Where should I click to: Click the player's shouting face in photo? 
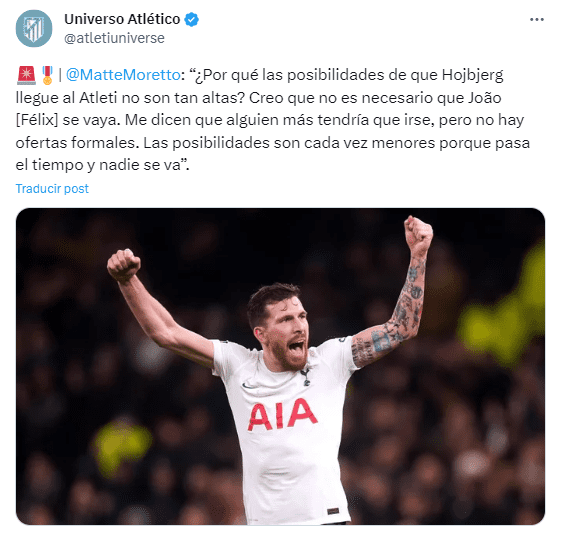tap(286, 335)
